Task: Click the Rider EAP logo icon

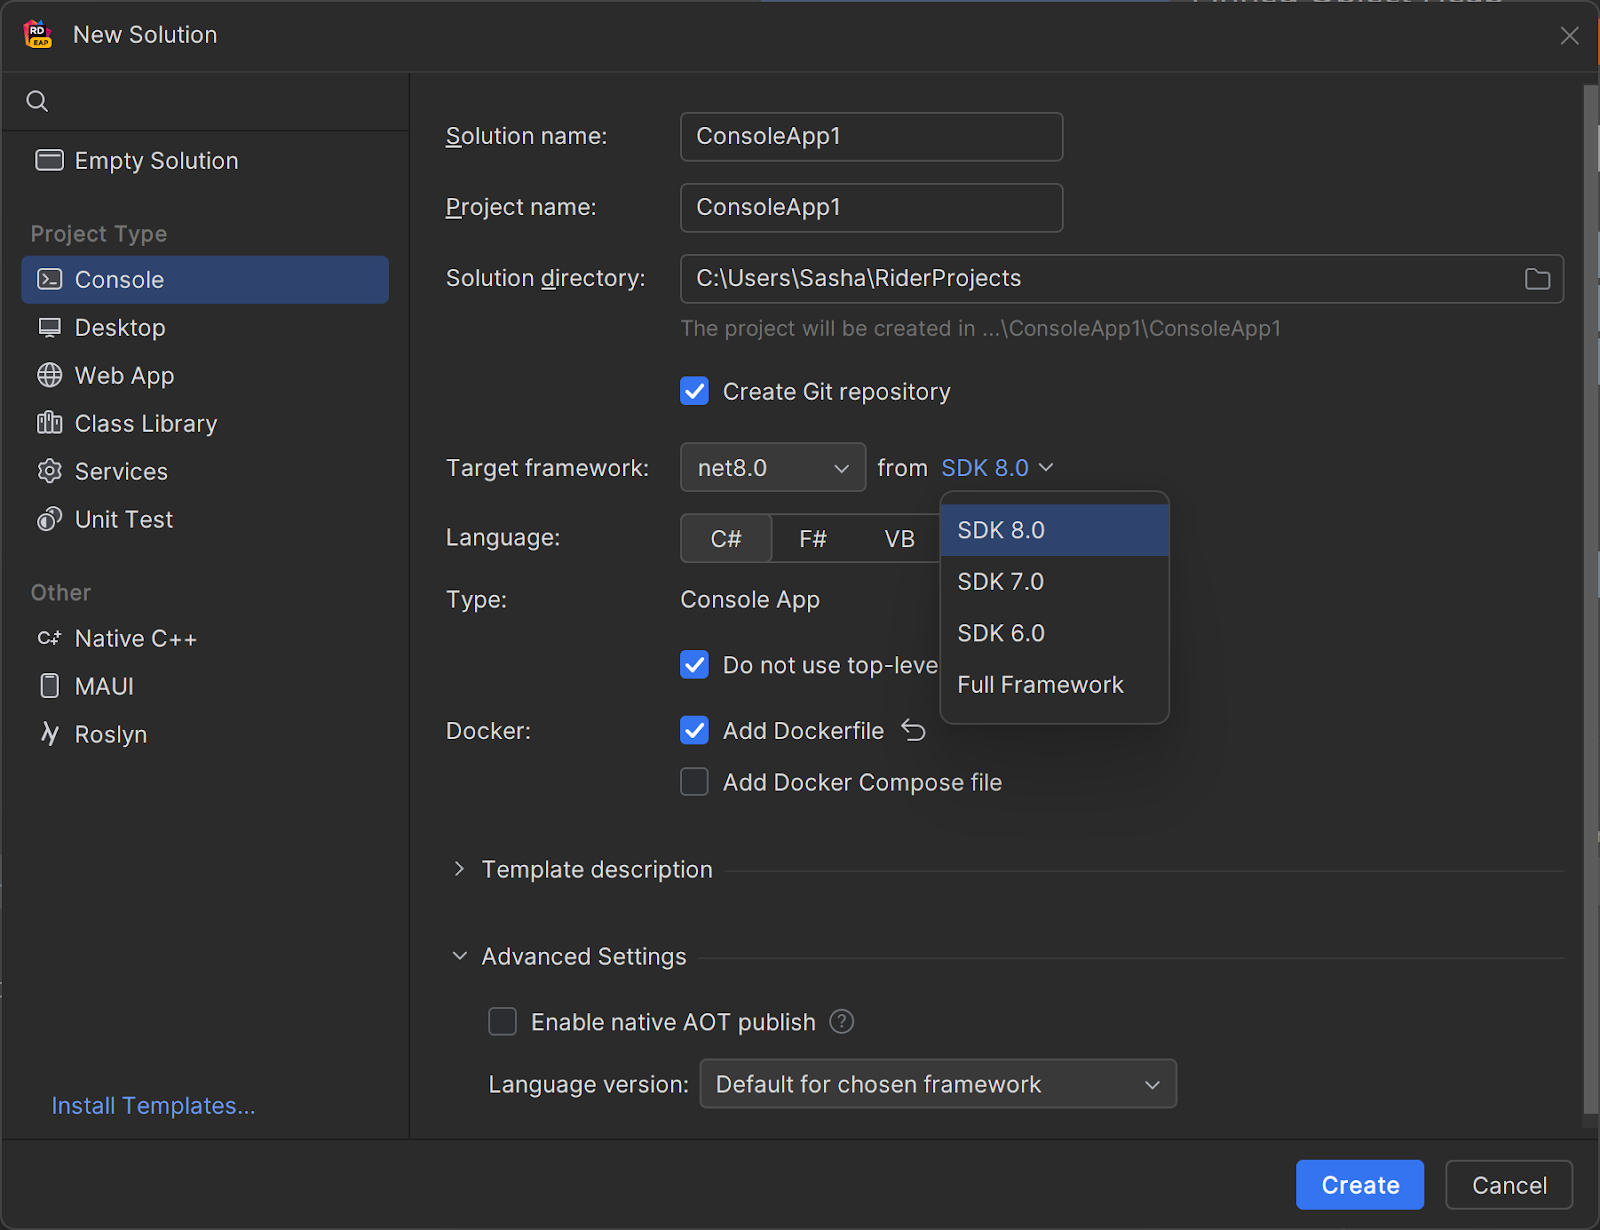Action: tap(38, 34)
